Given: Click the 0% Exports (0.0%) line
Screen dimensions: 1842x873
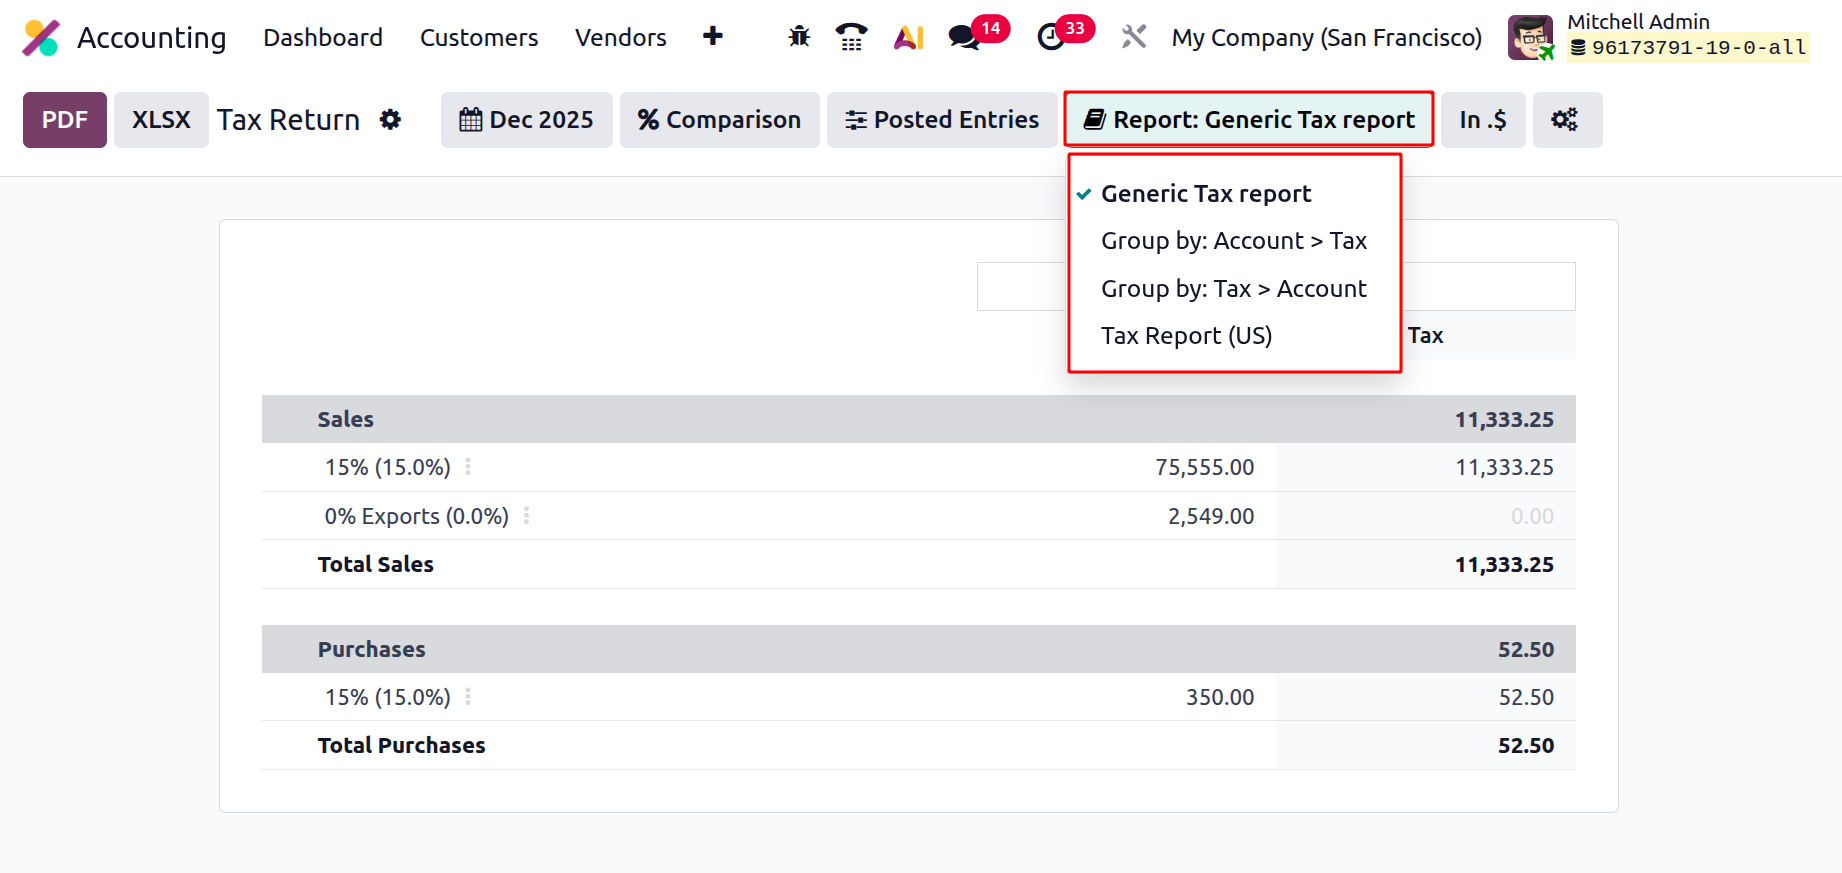Looking at the screenshot, I should 416,516.
